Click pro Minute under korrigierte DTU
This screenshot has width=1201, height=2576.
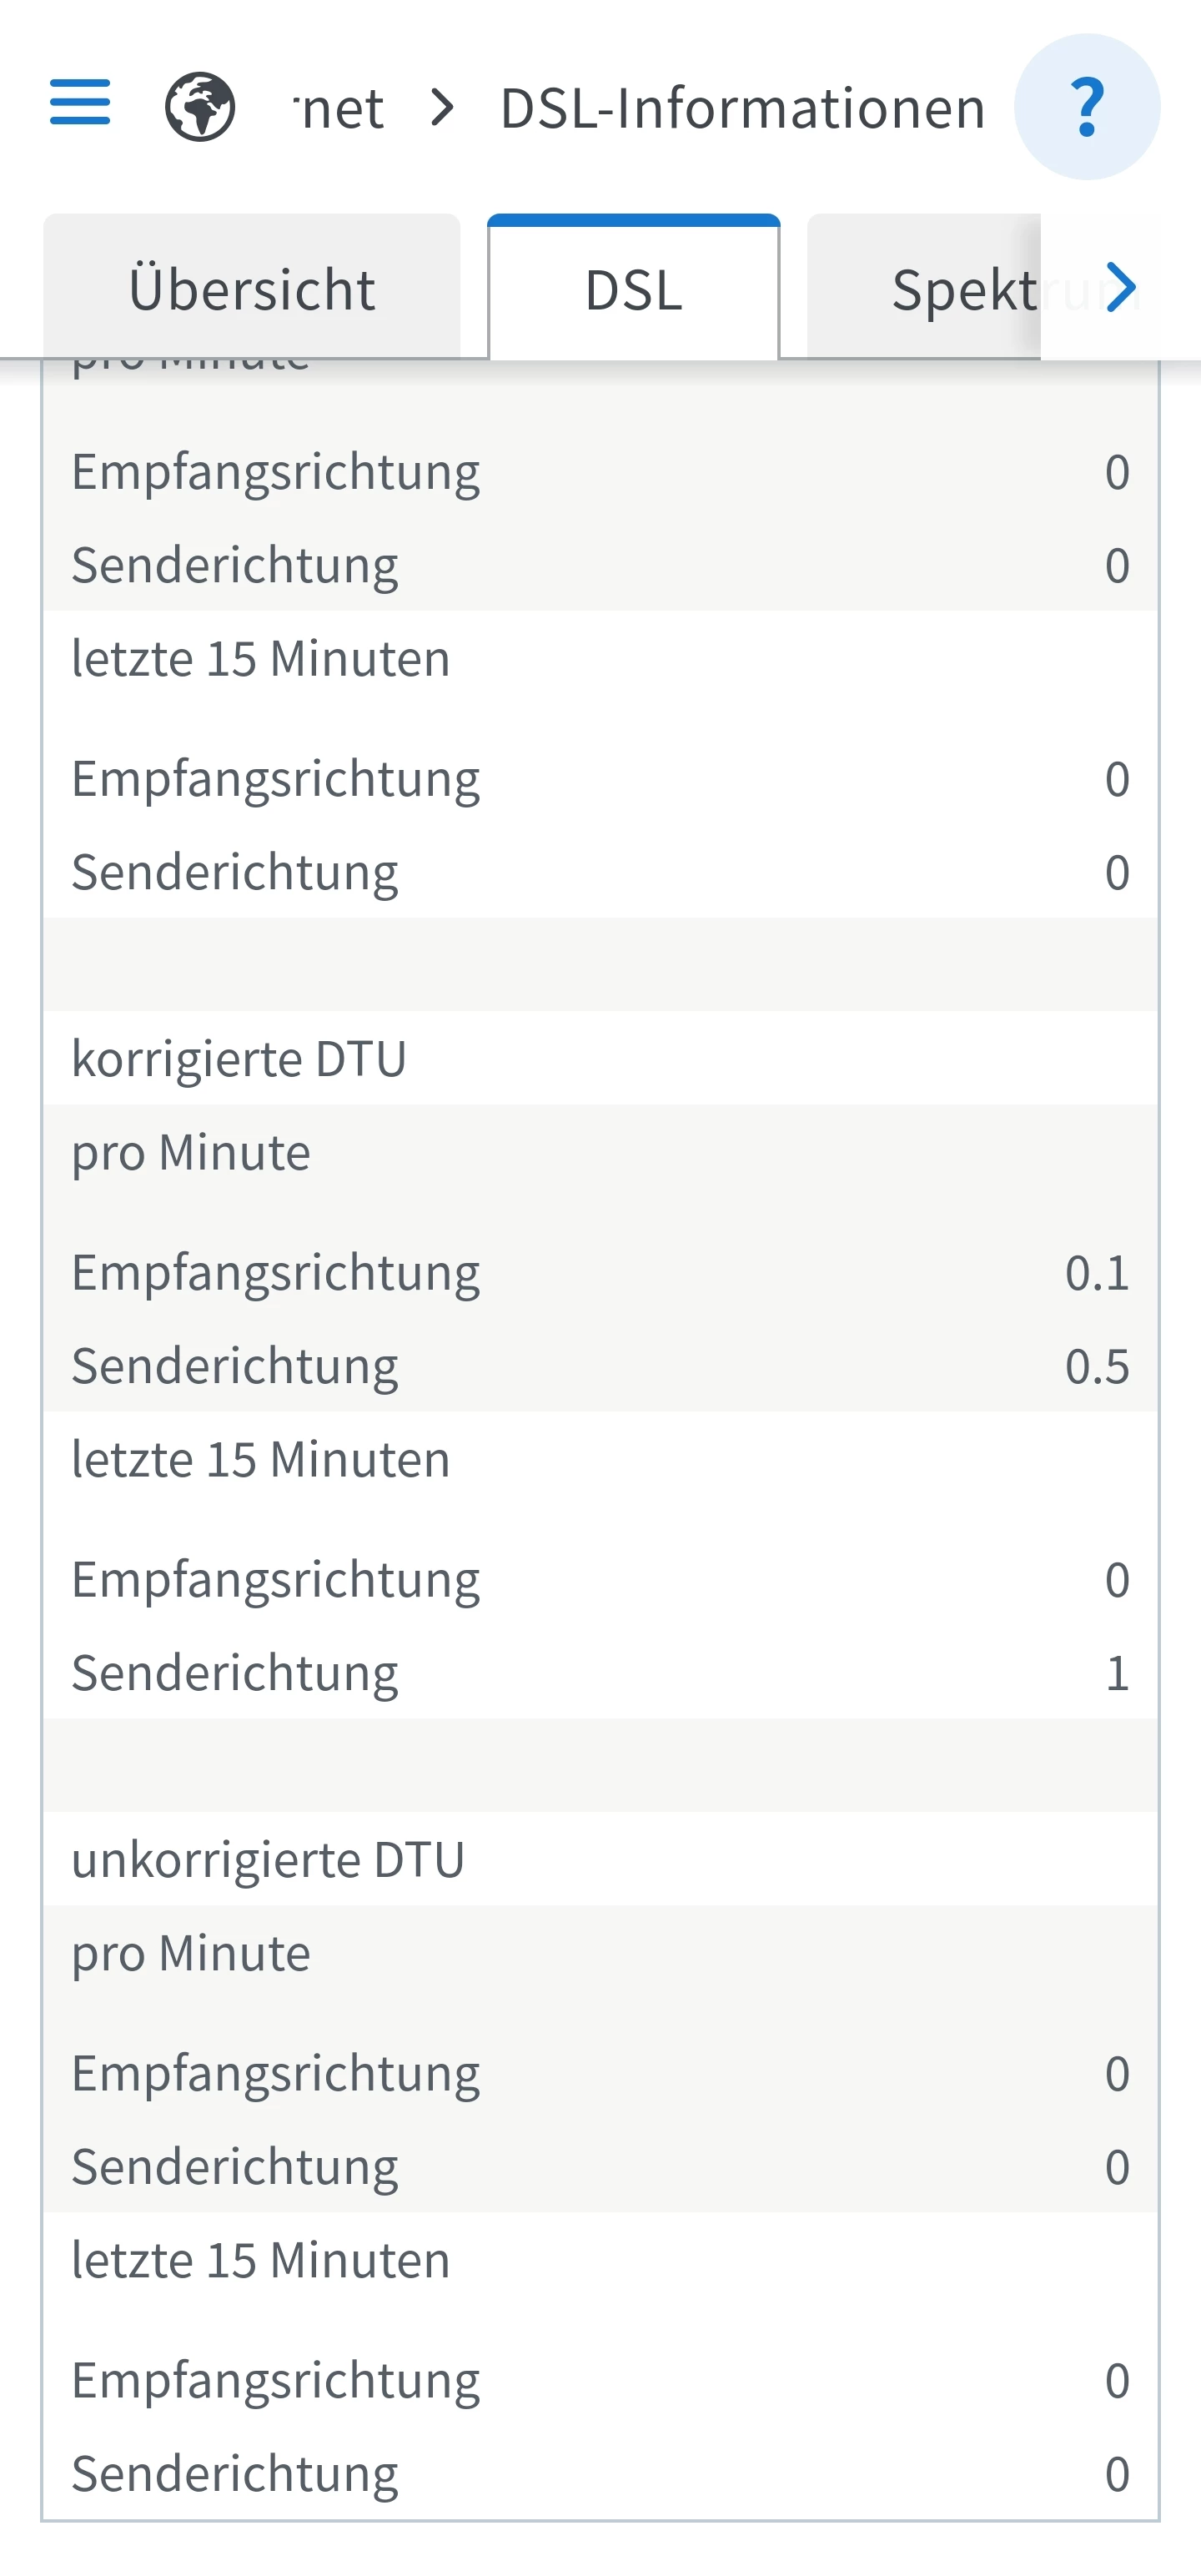191,1152
